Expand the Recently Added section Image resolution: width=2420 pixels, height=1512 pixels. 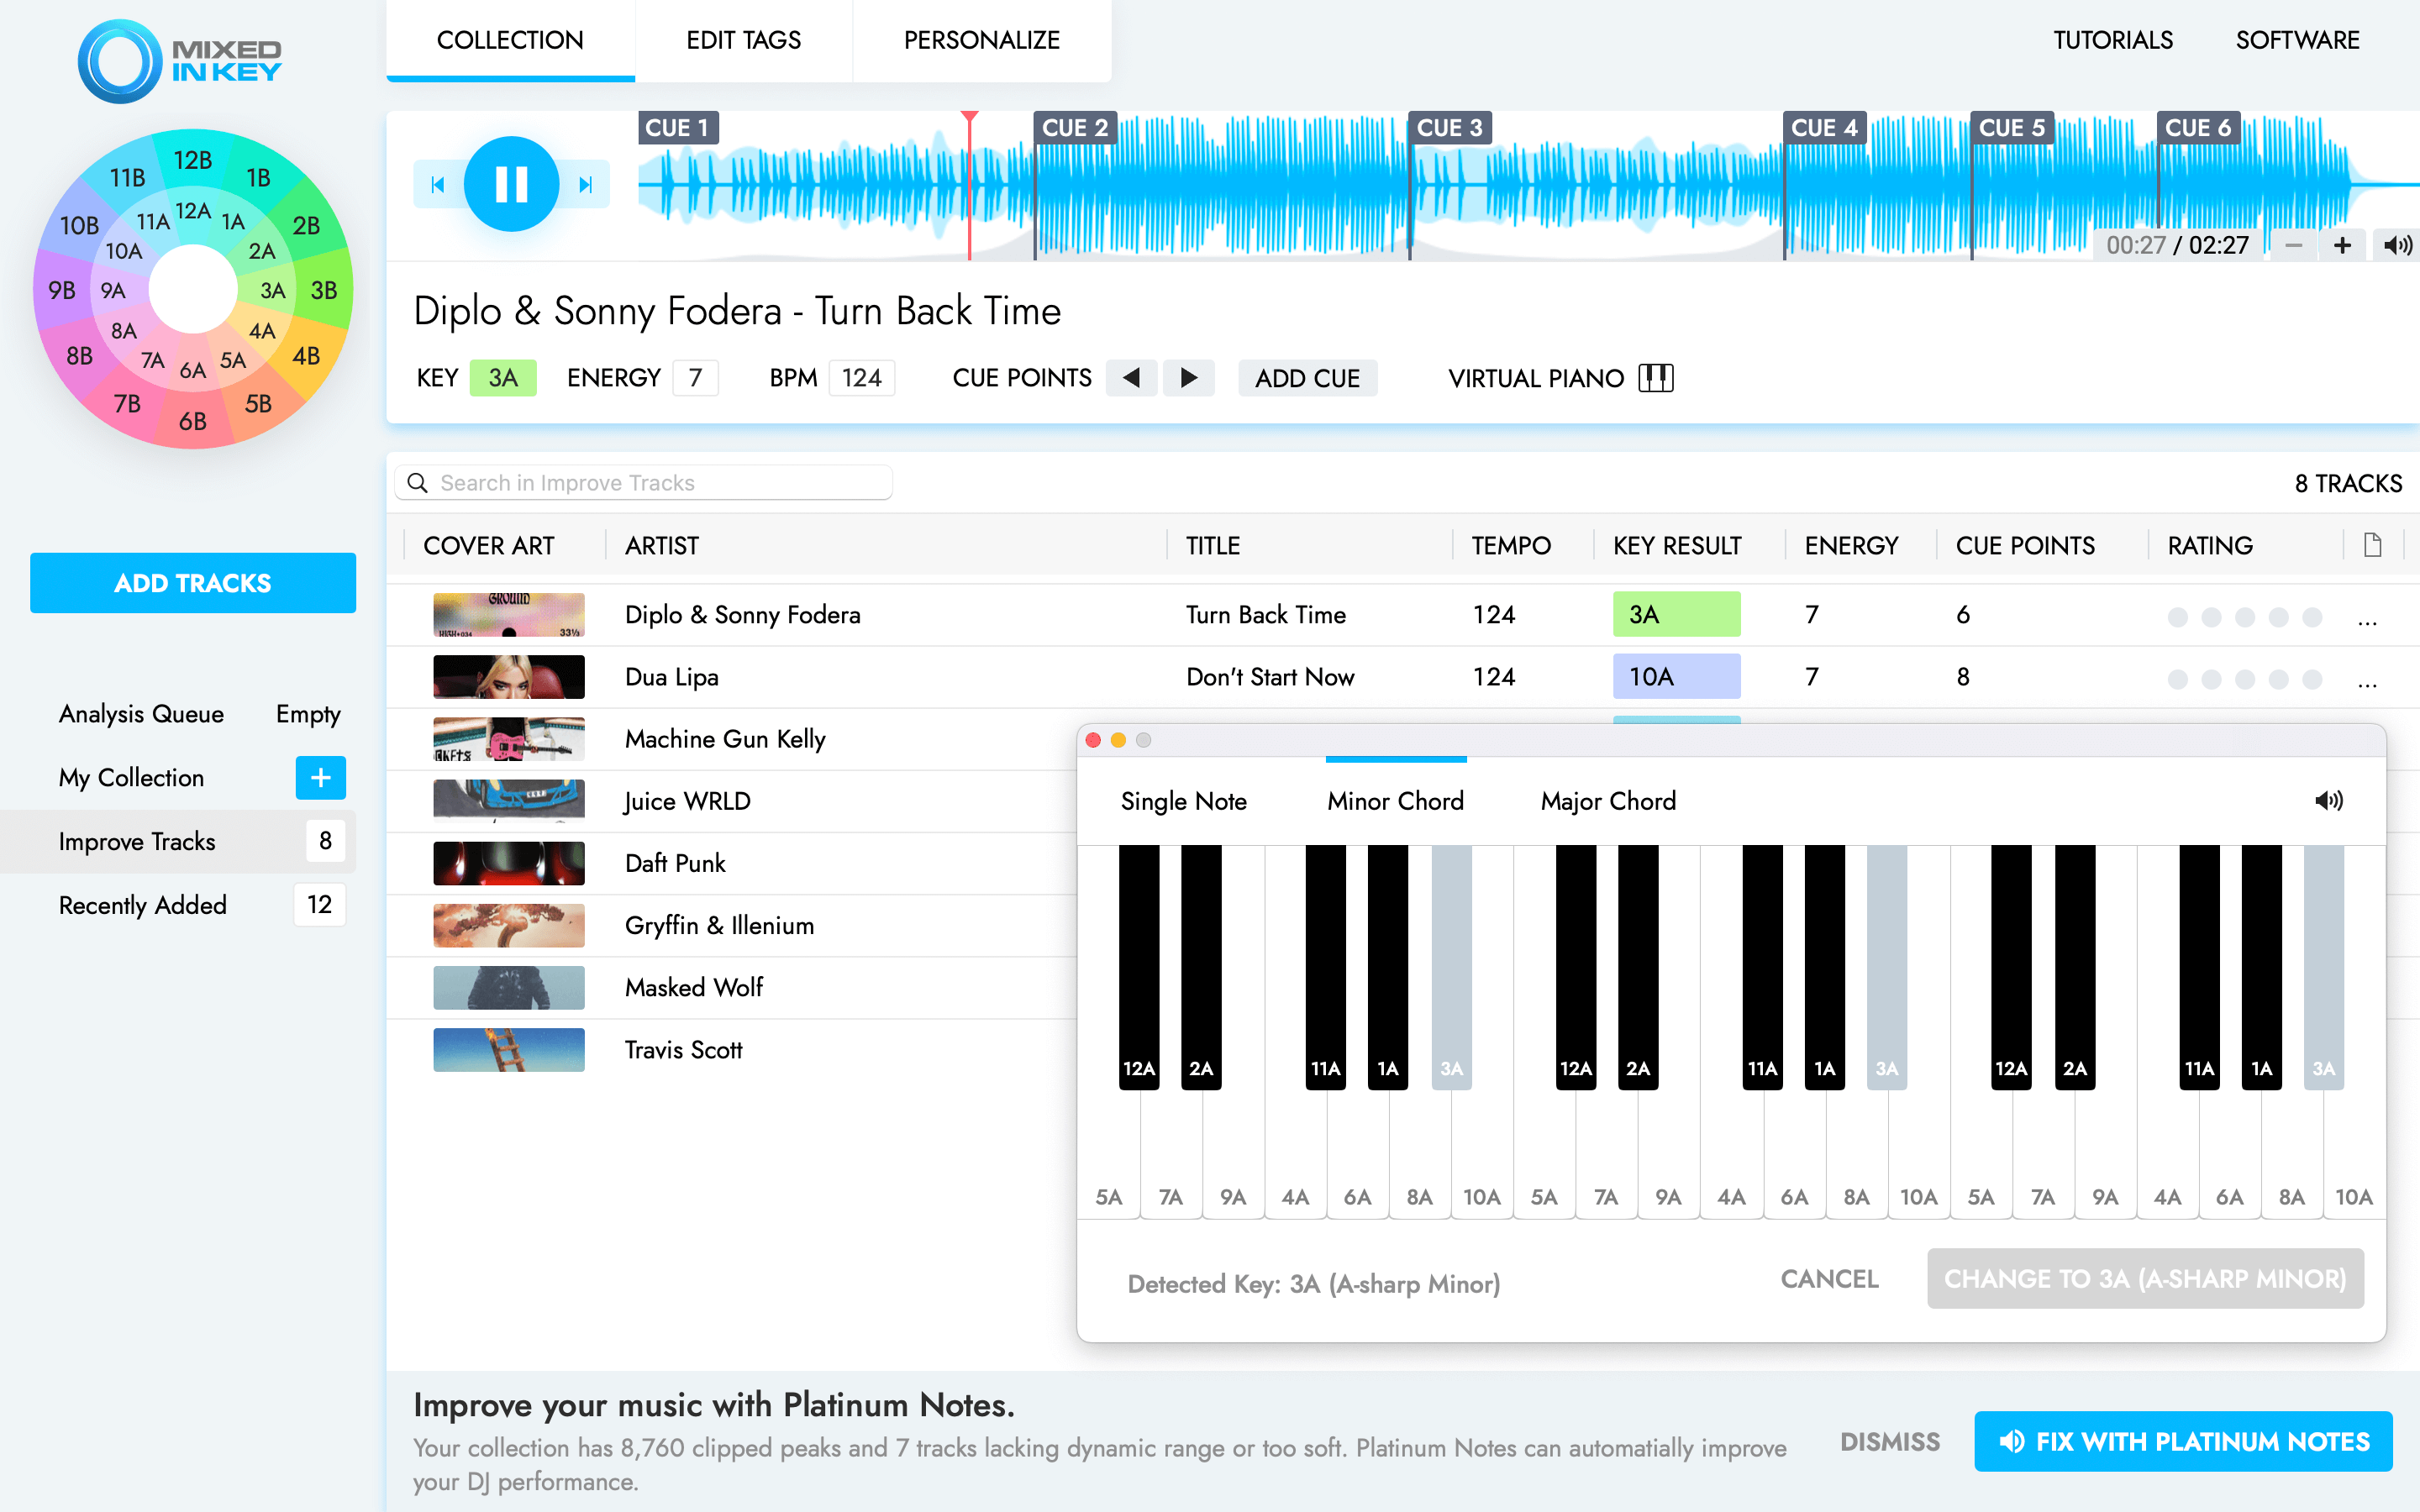[143, 906]
